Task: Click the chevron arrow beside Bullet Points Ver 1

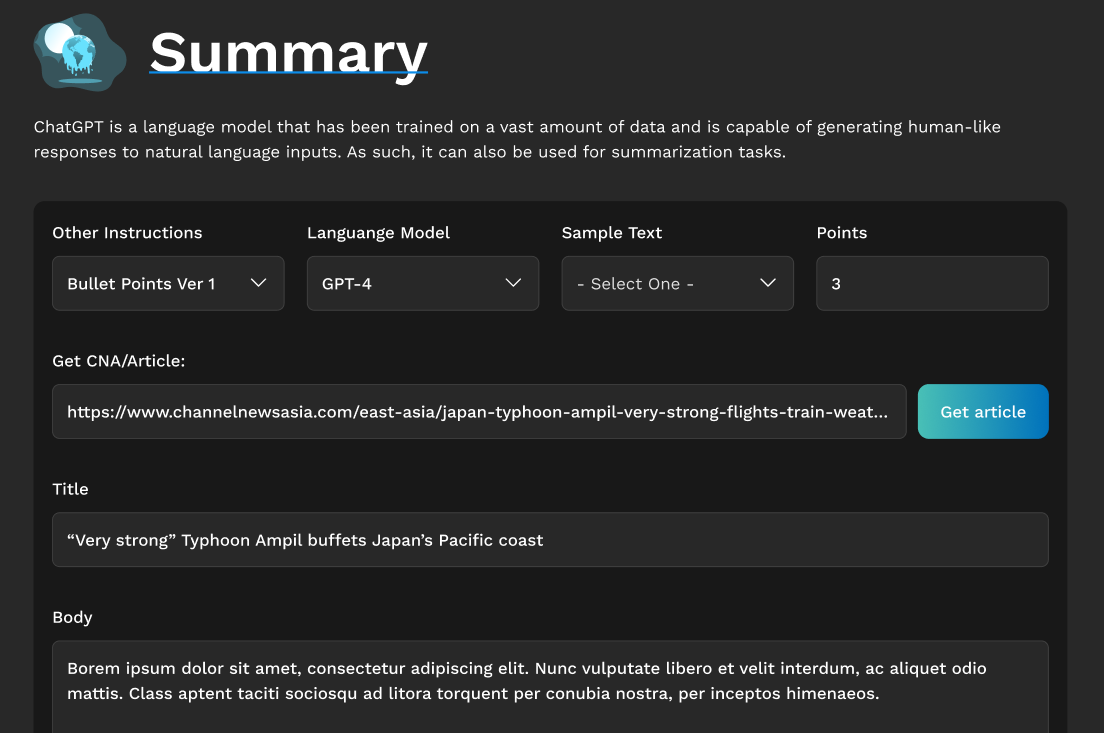Action: tap(258, 283)
